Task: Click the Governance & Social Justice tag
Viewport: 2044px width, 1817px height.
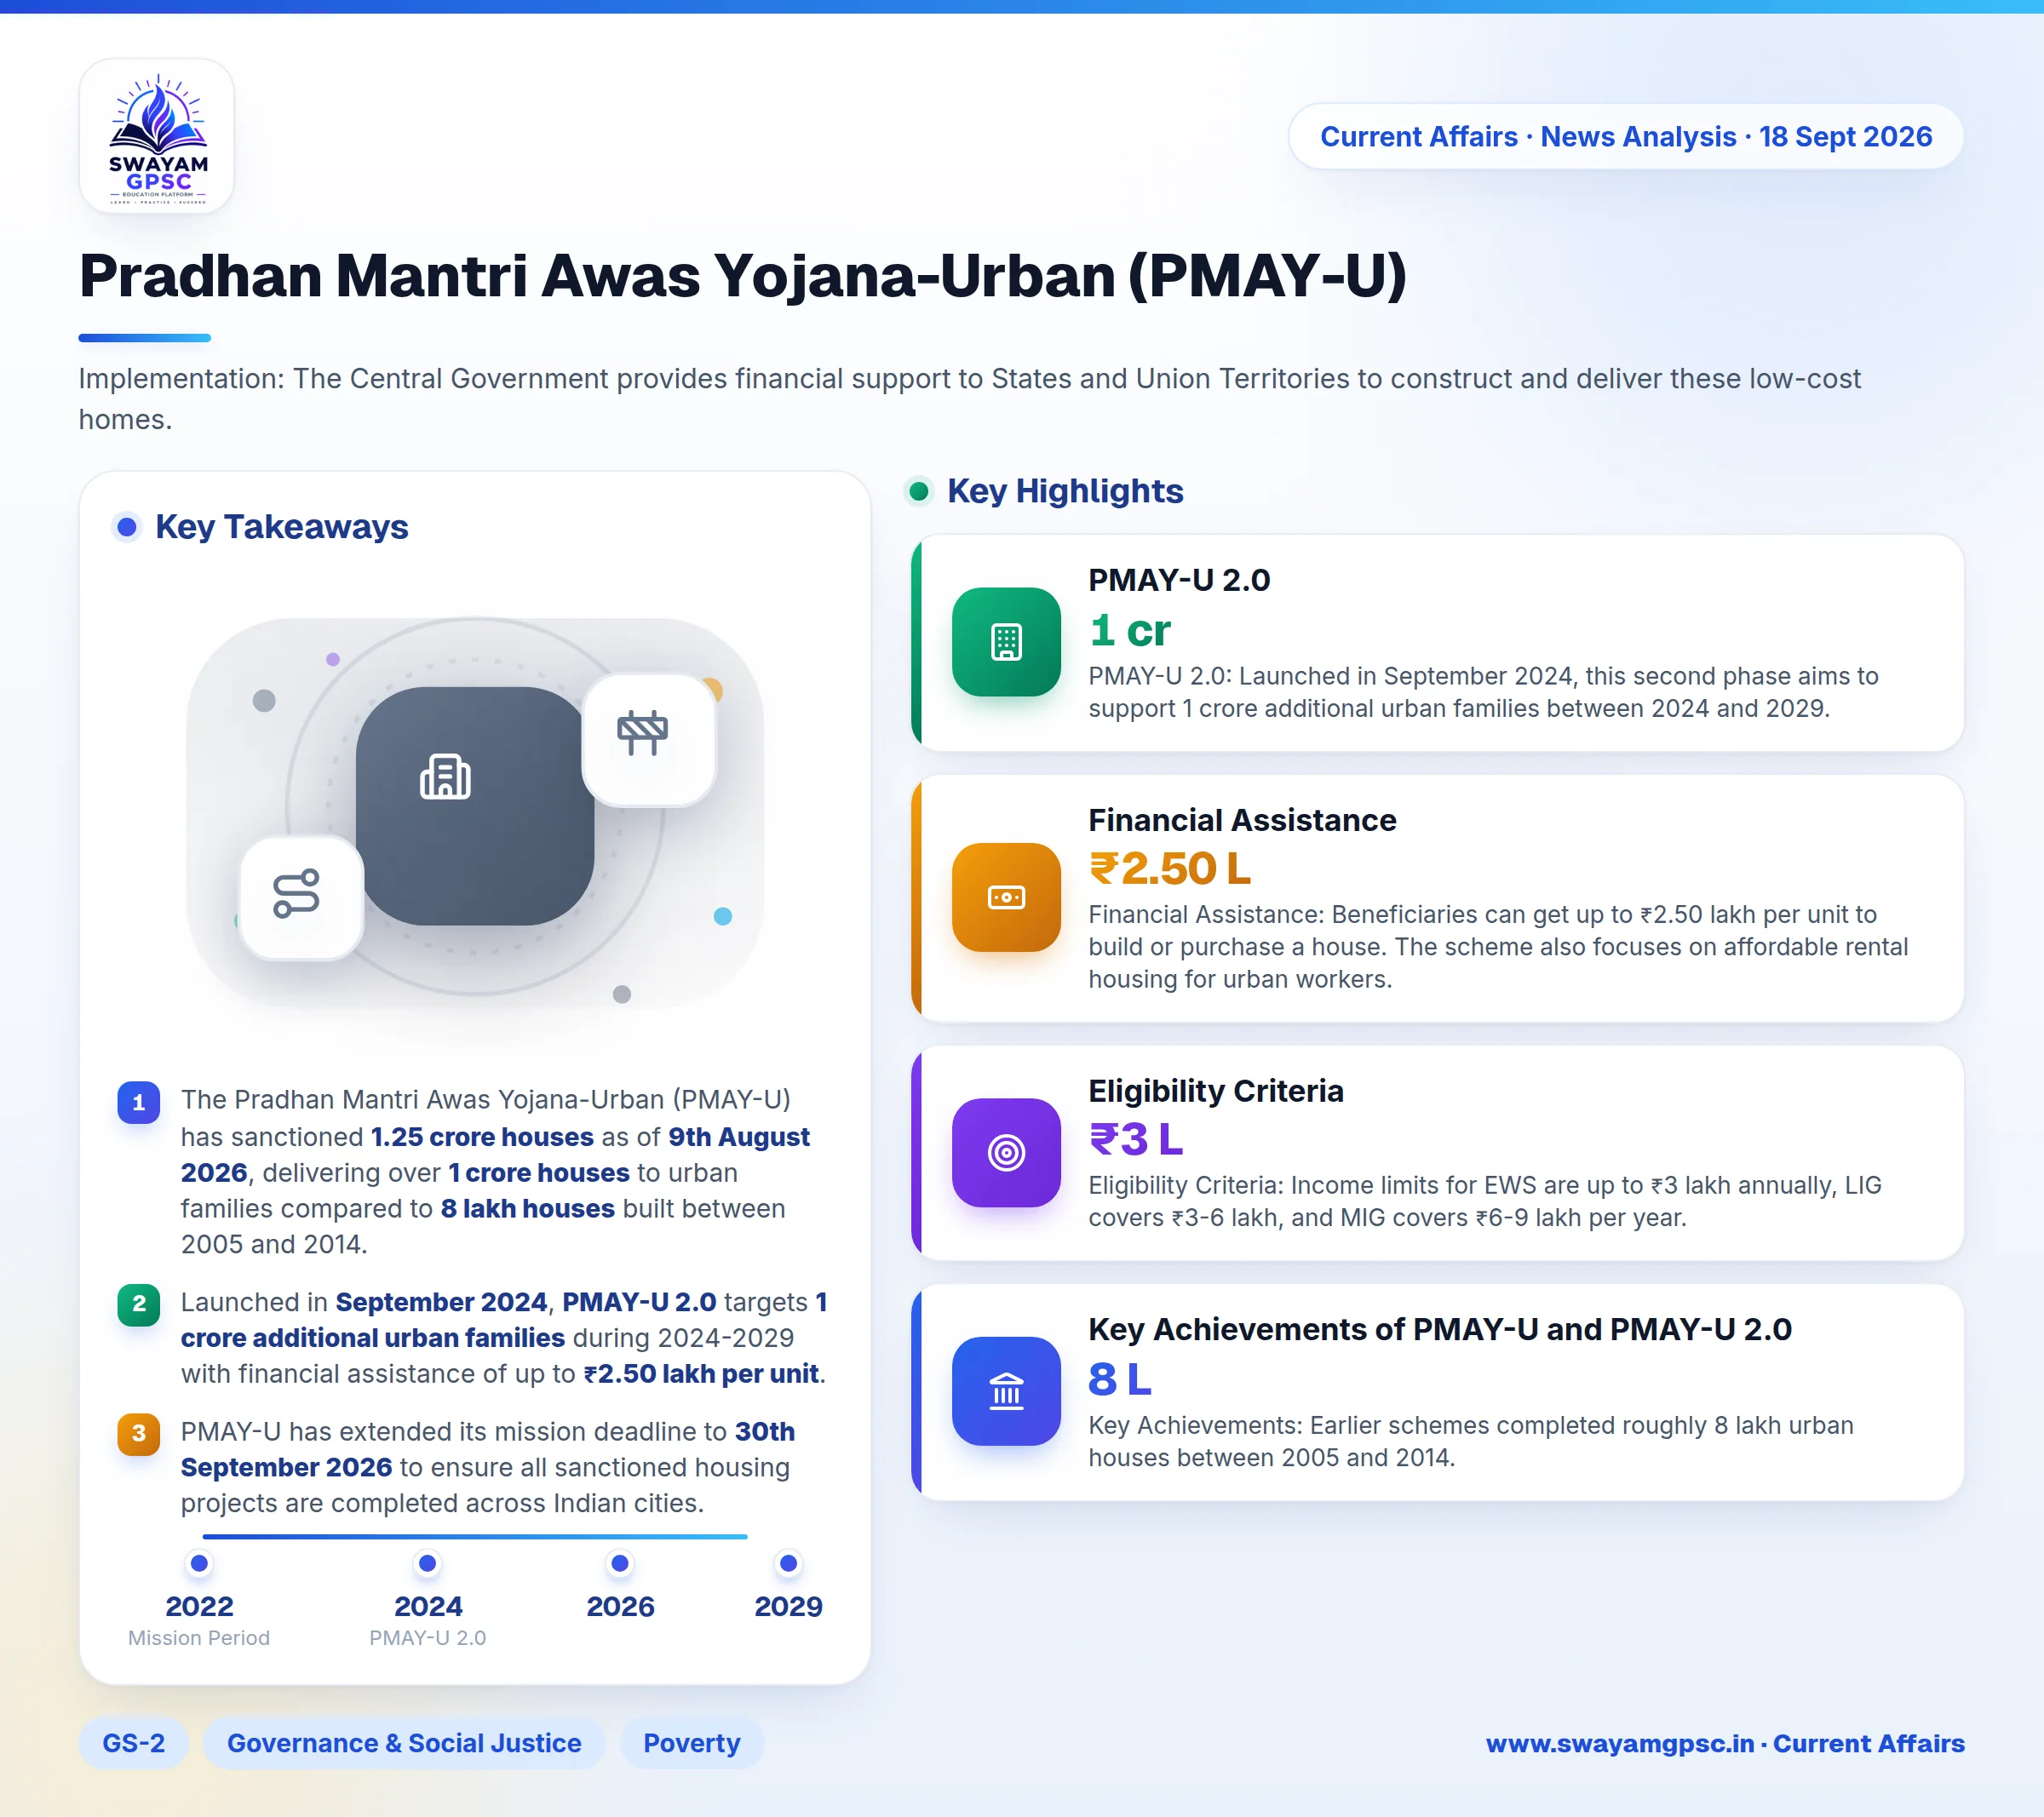Action: coord(404,1743)
